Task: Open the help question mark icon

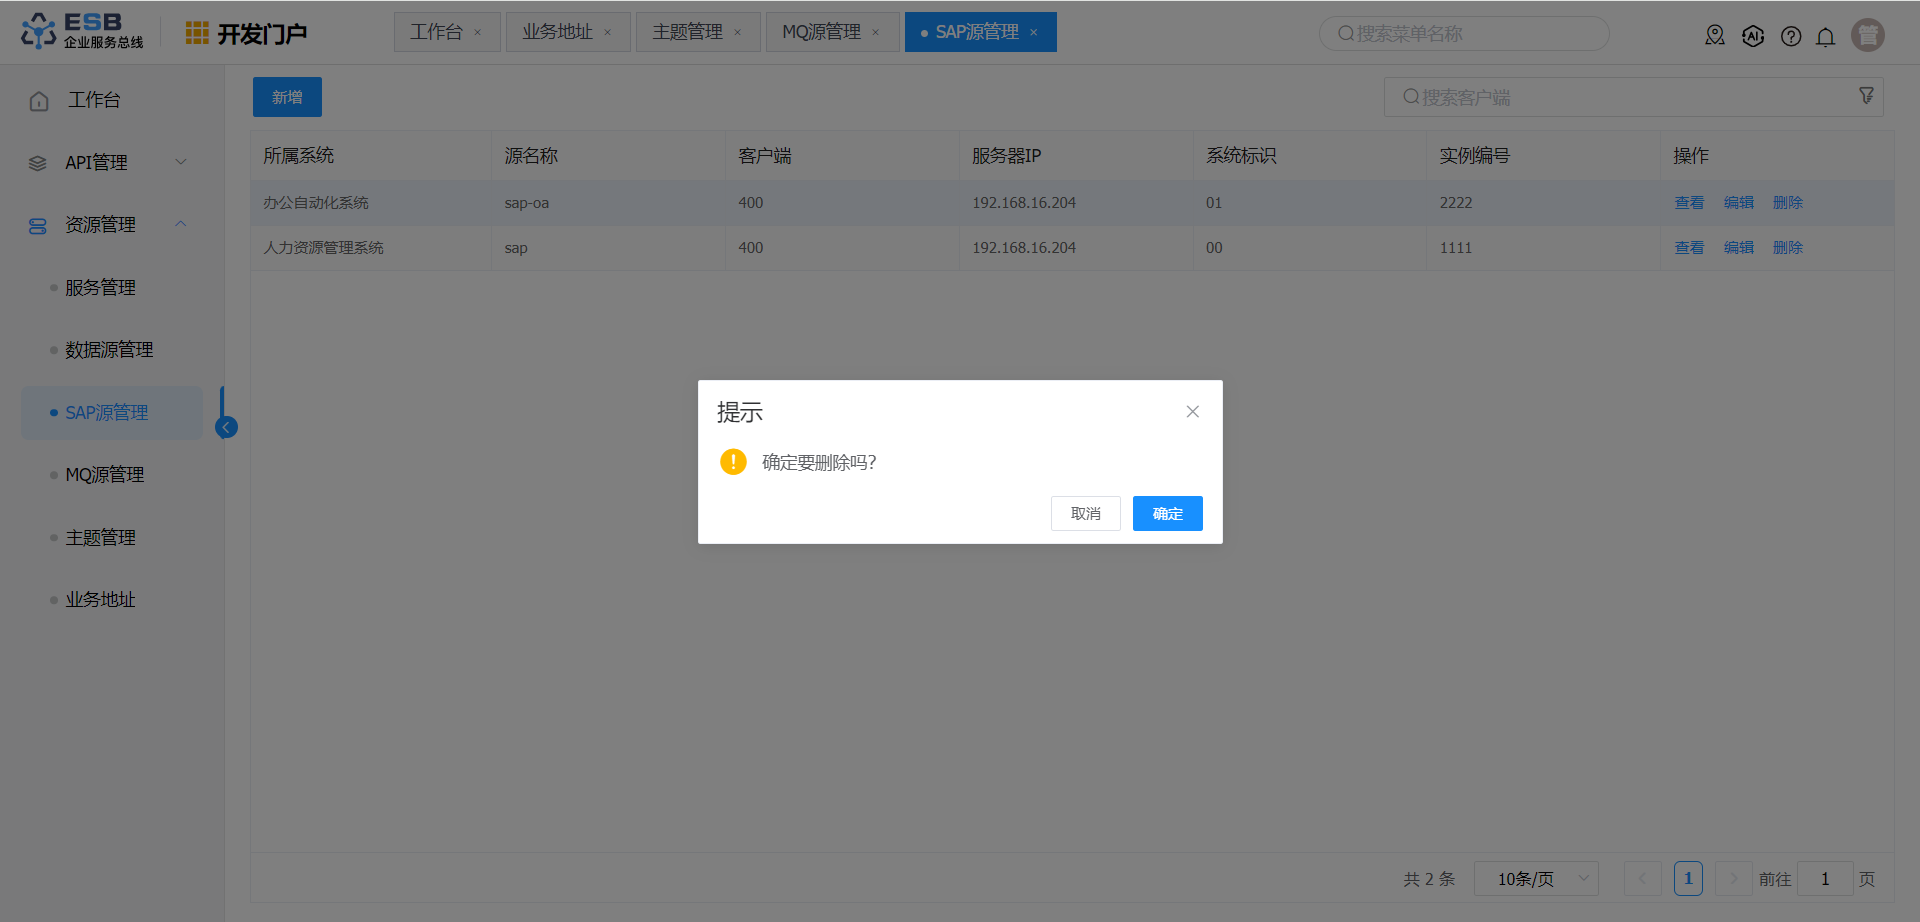Action: [x=1791, y=37]
